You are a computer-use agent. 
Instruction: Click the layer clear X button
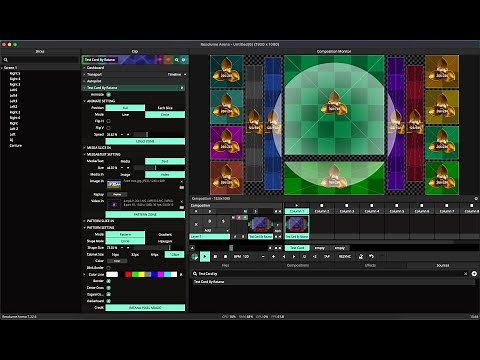[196, 224]
